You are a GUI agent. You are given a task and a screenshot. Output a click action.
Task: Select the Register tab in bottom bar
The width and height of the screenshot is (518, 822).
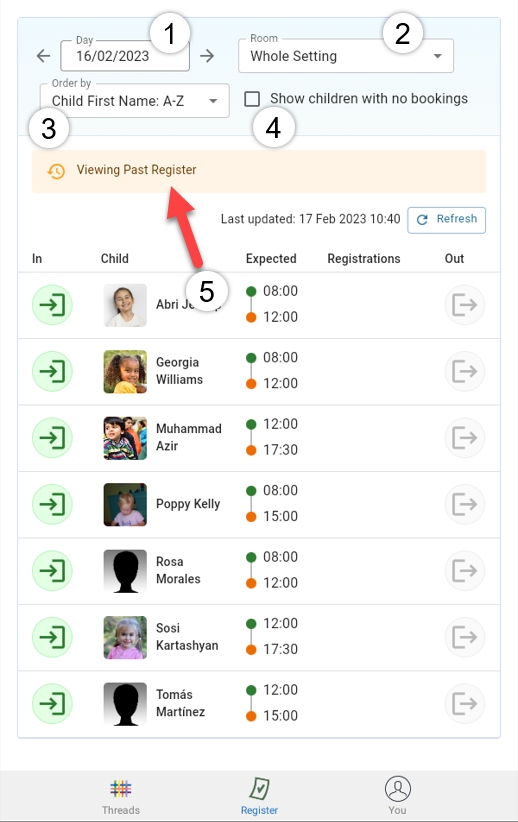pos(259,797)
